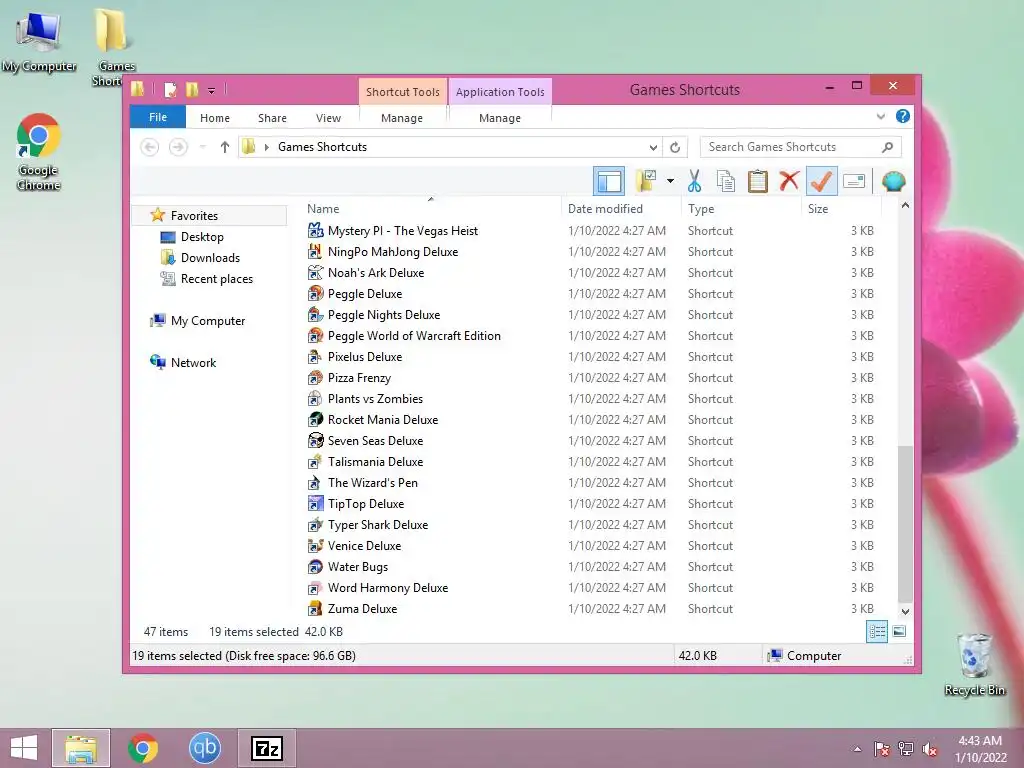The image size is (1024, 768).
Task: Click the blue shell icon in toolbar
Action: coord(893,181)
